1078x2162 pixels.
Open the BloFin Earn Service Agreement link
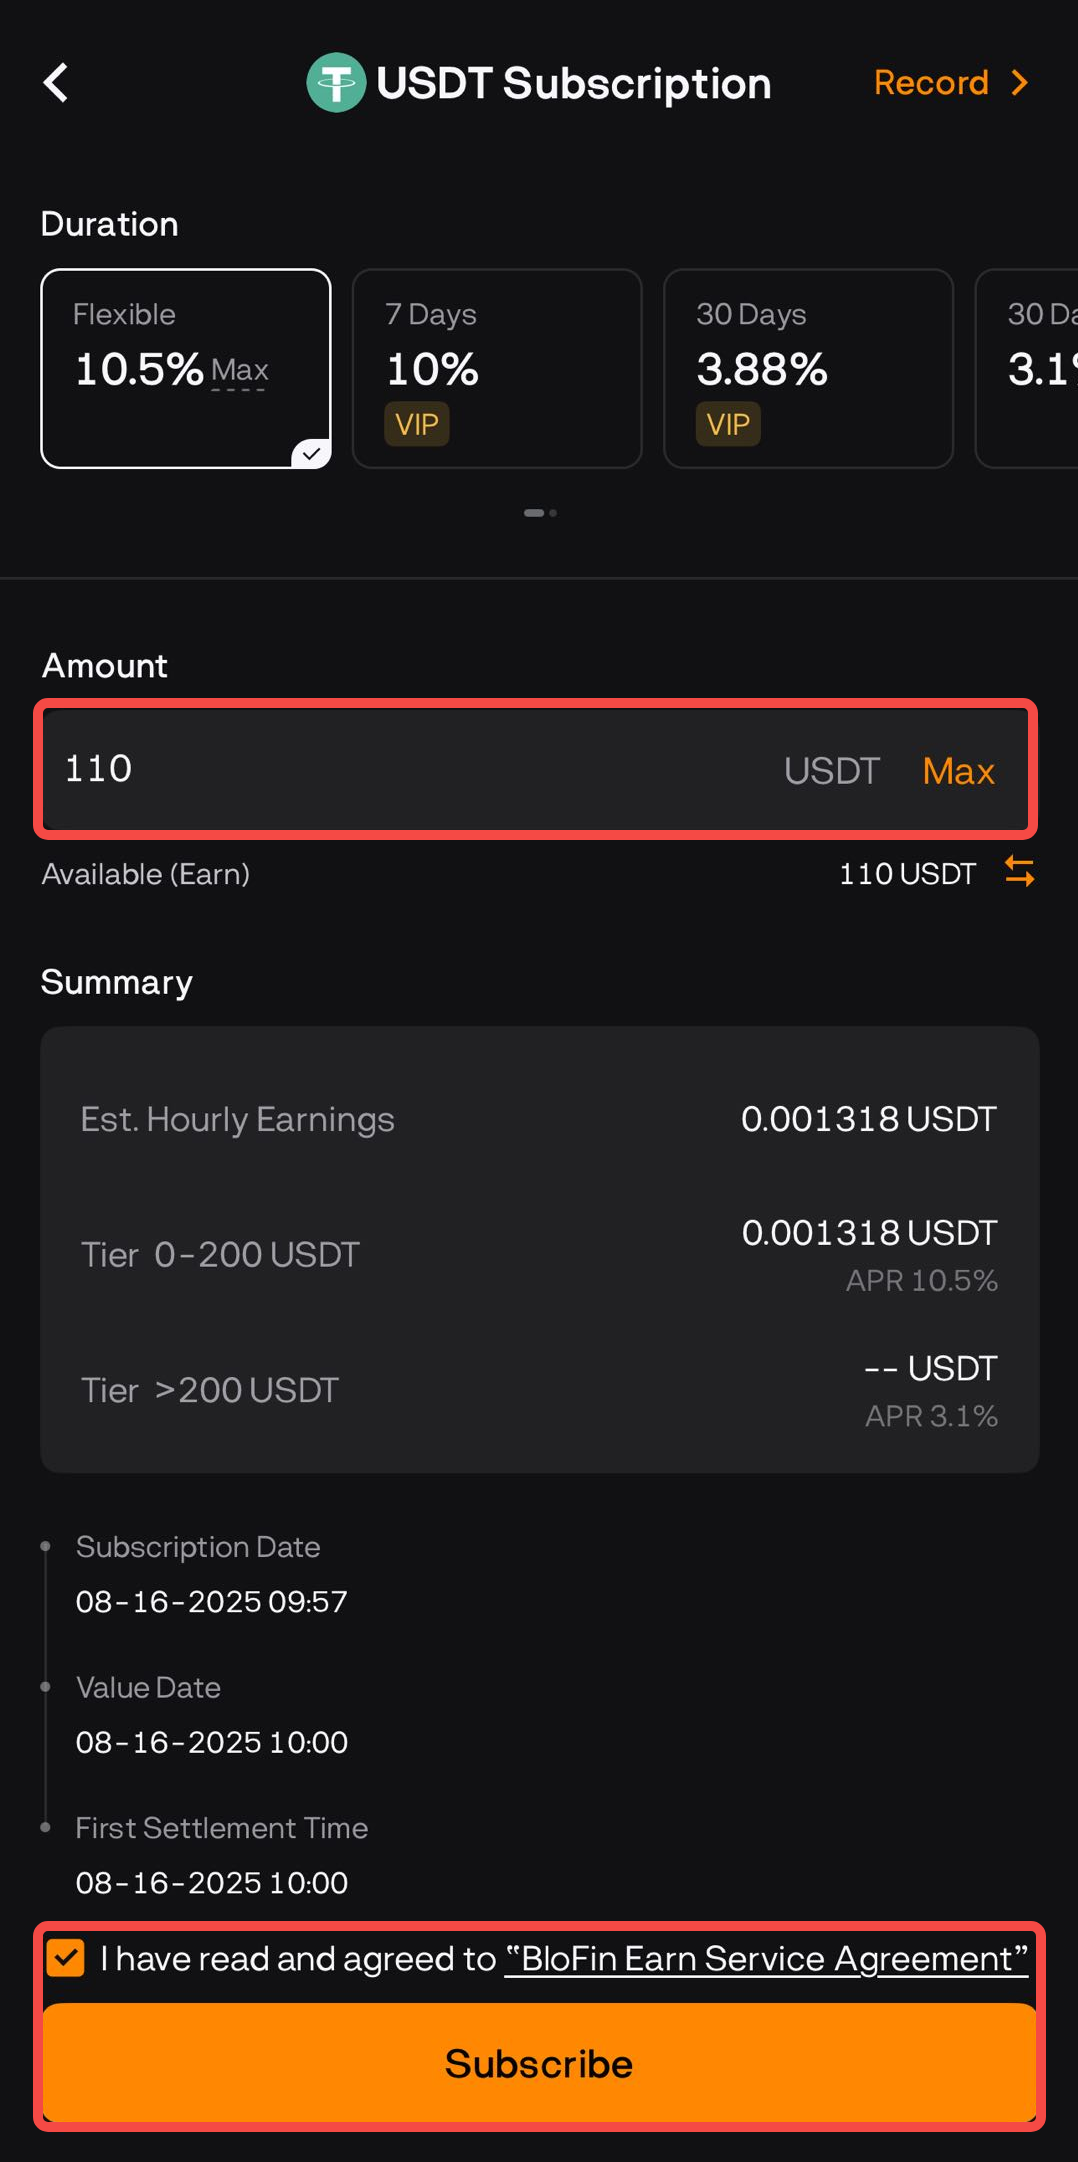pos(767,1958)
